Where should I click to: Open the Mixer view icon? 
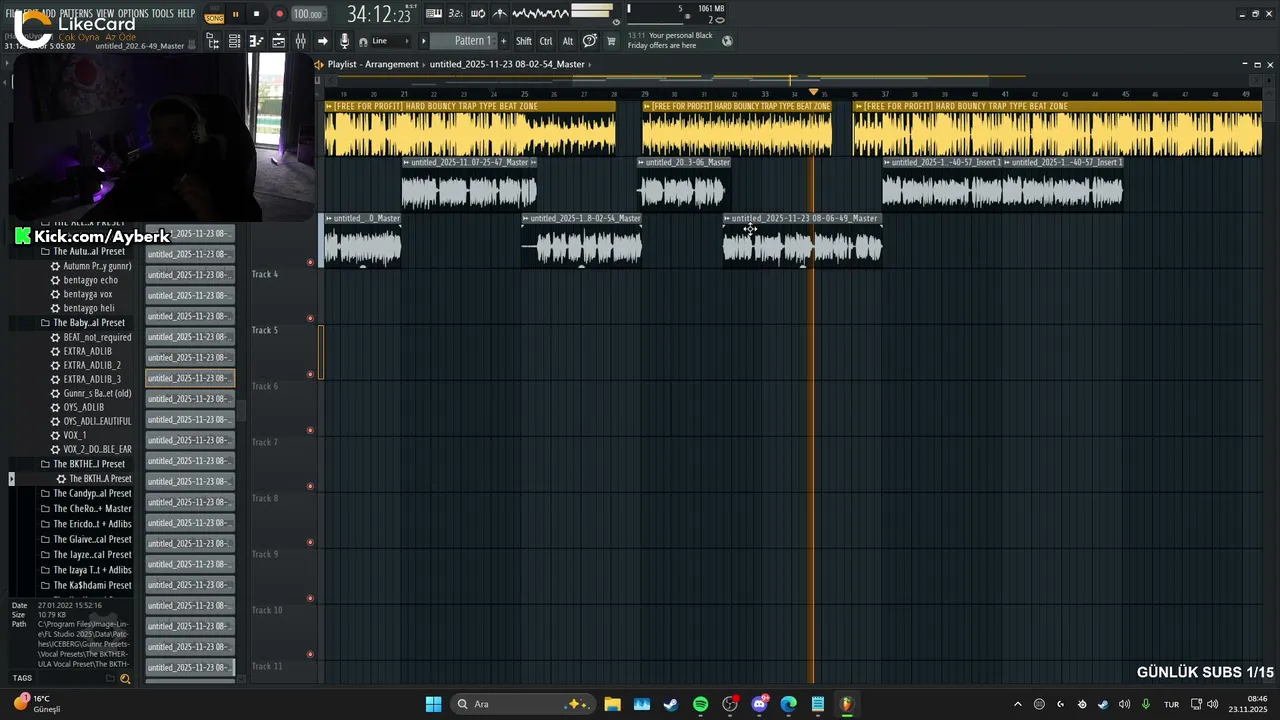point(300,41)
